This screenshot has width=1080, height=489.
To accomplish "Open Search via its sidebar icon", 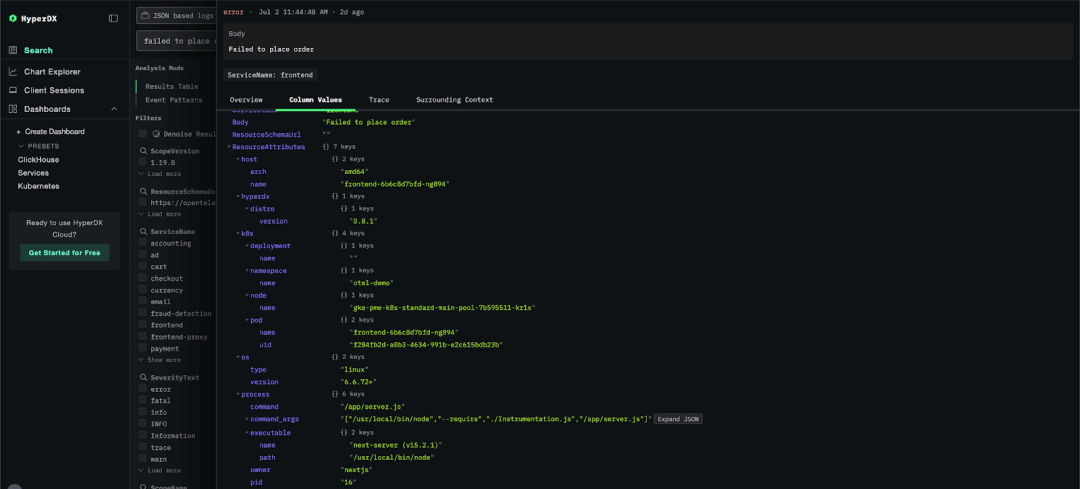I will [12, 50].
